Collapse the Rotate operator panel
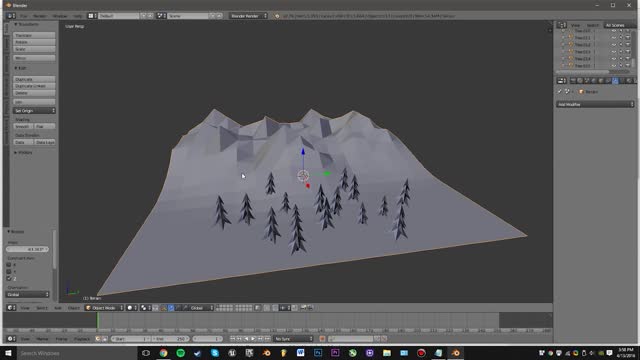This screenshot has height=360, width=640. pyautogui.click(x=16, y=231)
